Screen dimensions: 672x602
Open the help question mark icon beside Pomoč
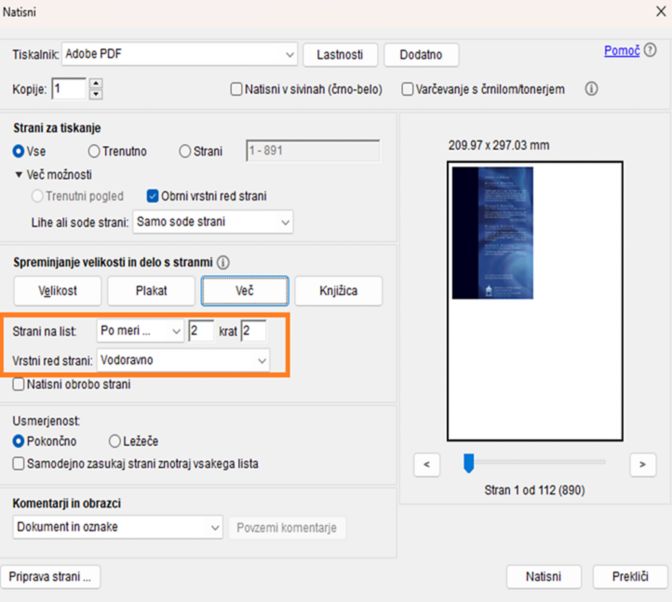(650, 51)
